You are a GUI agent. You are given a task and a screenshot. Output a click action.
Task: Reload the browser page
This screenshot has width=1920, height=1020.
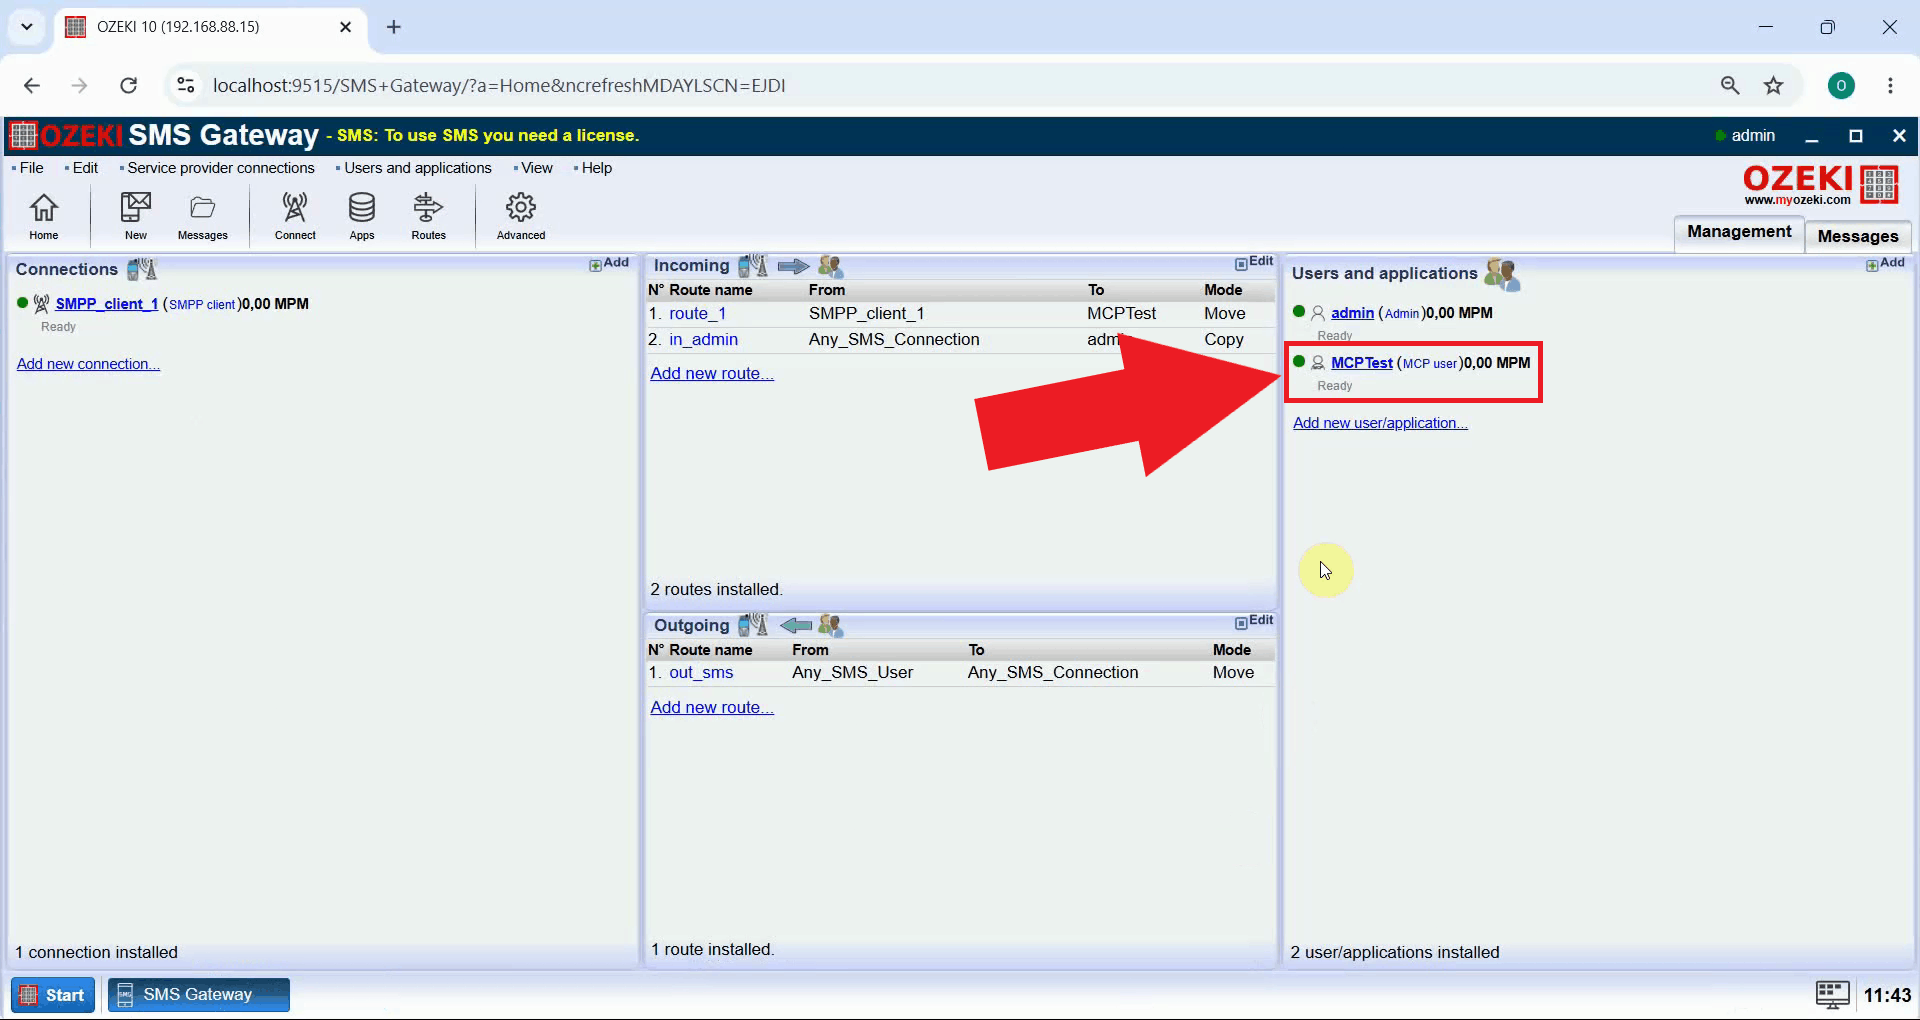(x=128, y=85)
